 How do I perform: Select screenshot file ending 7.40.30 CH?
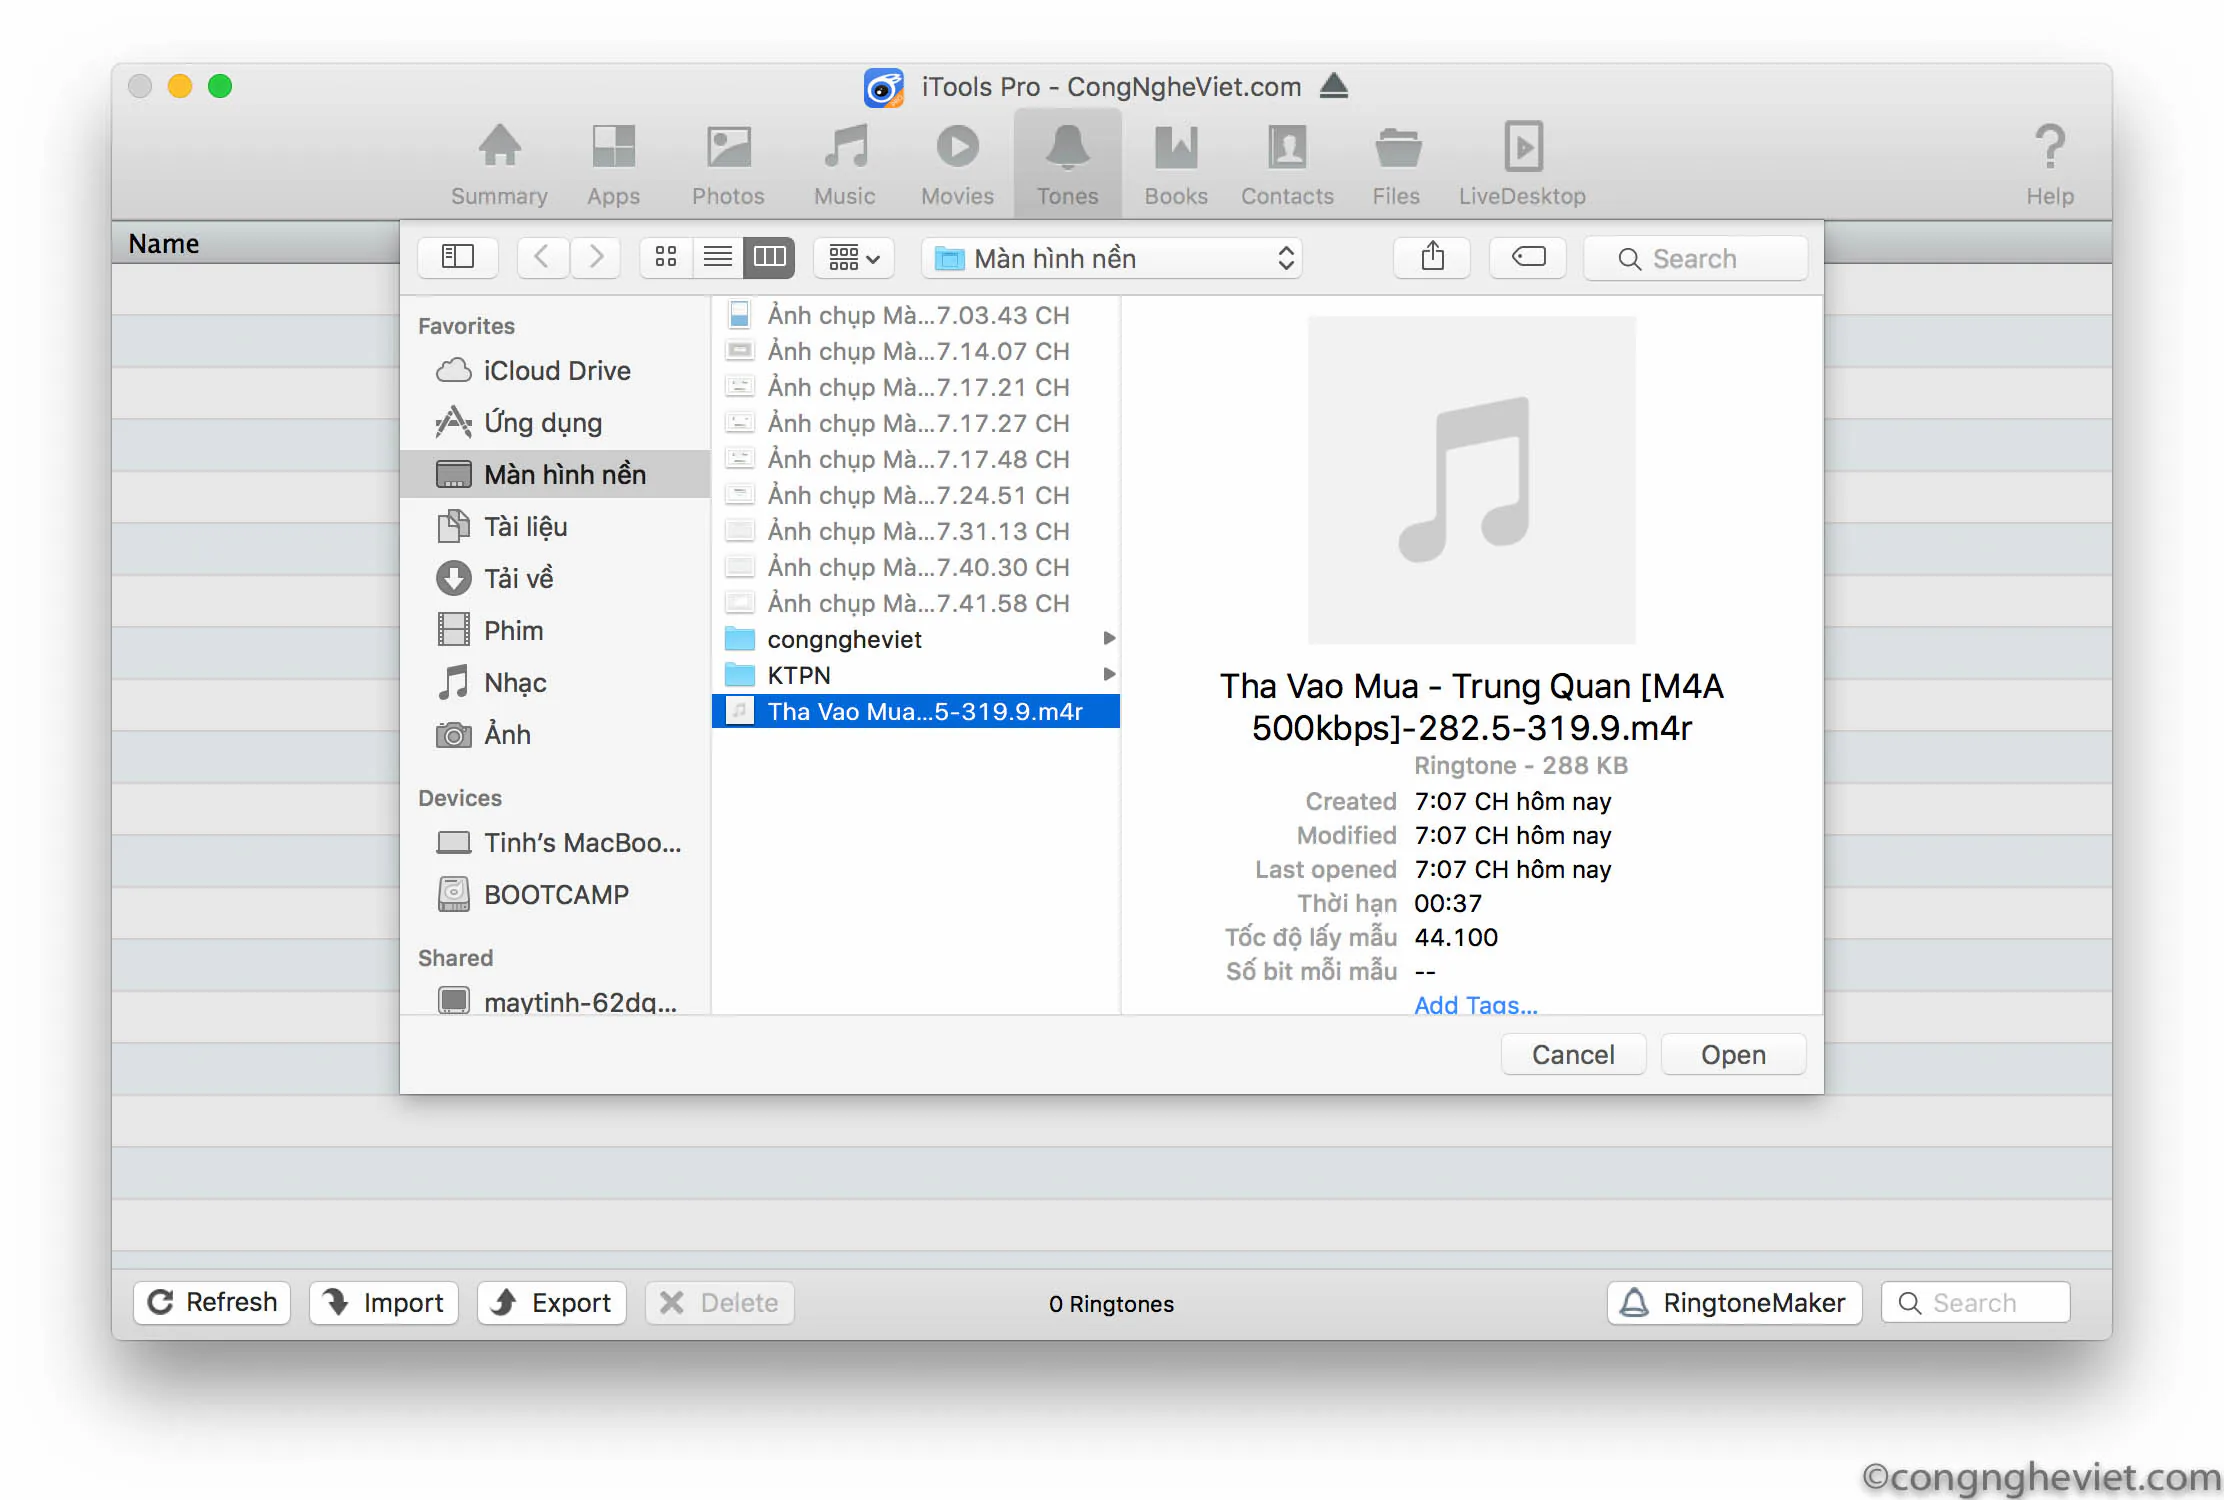pyautogui.click(x=916, y=567)
